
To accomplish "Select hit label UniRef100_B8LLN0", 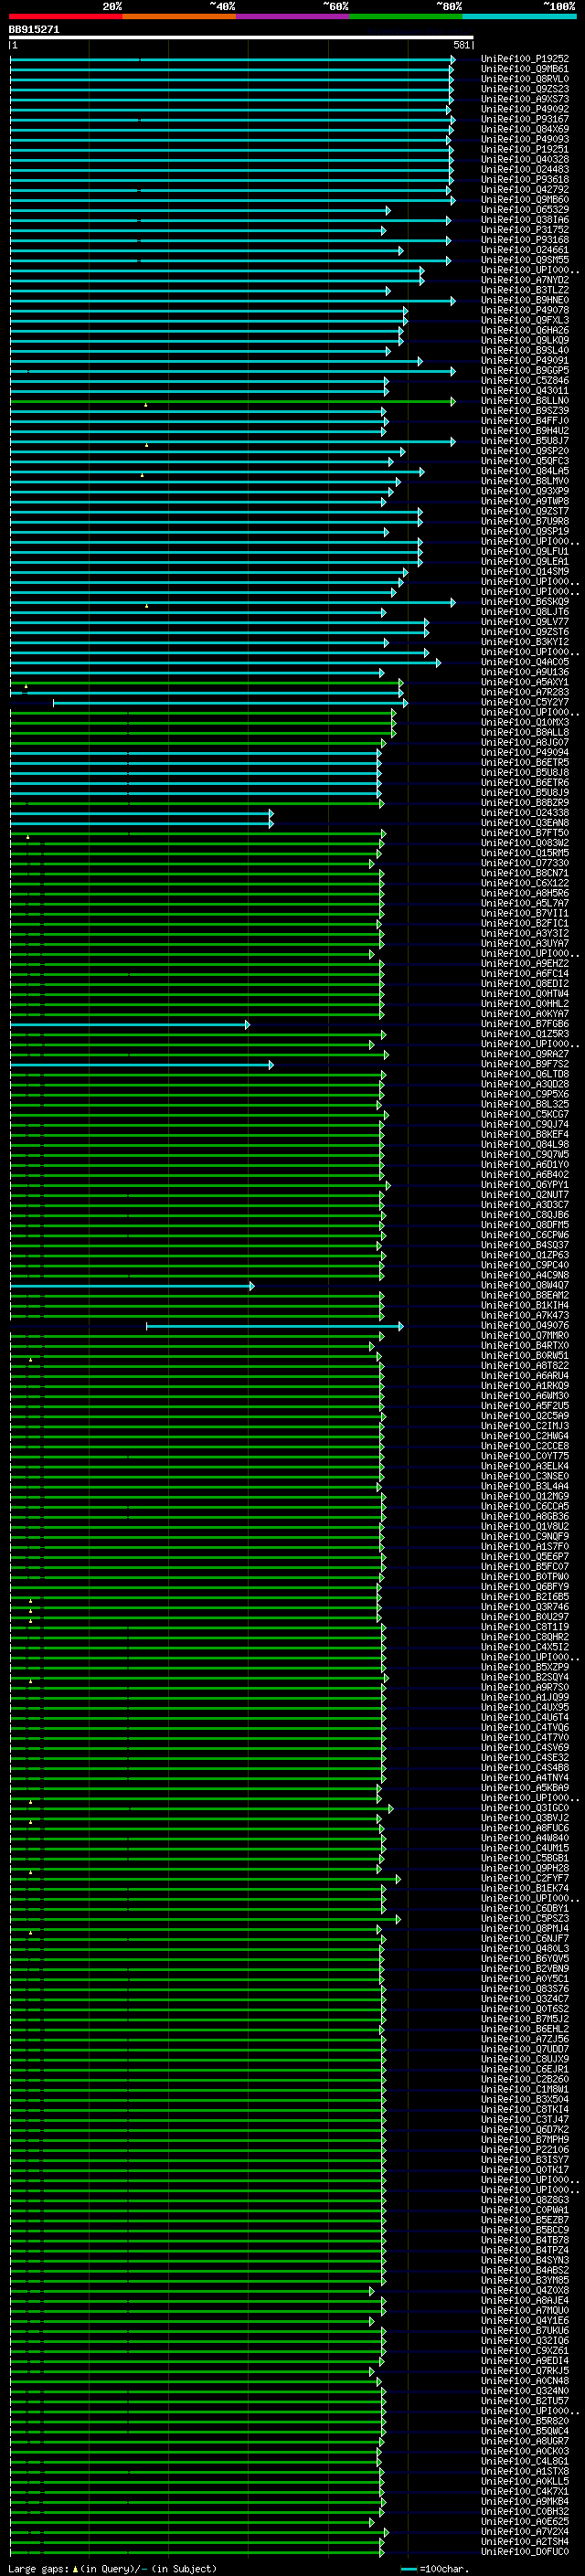I will coord(525,401).
